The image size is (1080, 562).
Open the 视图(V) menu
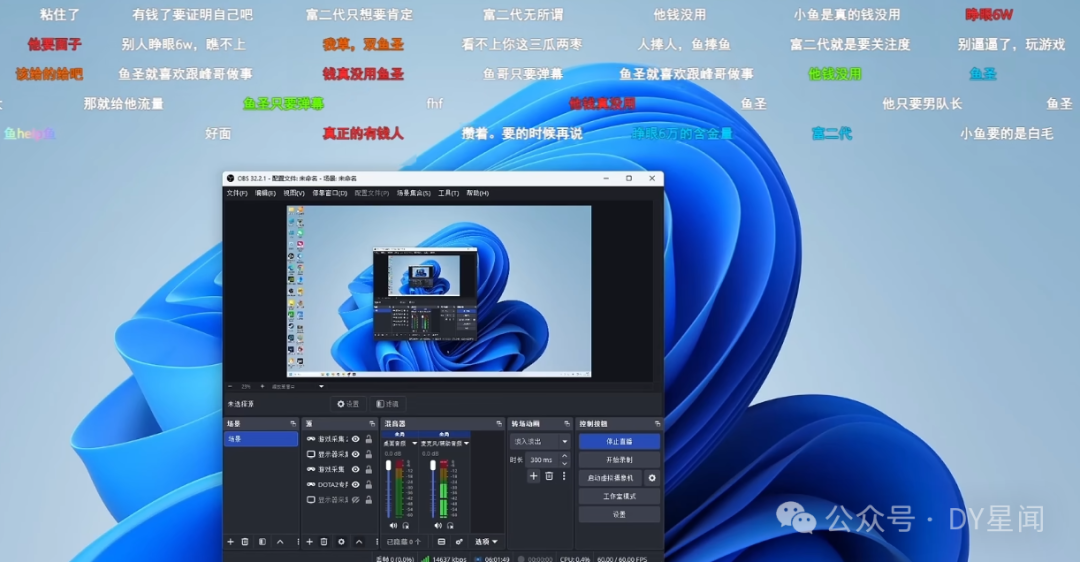point(294,194)
